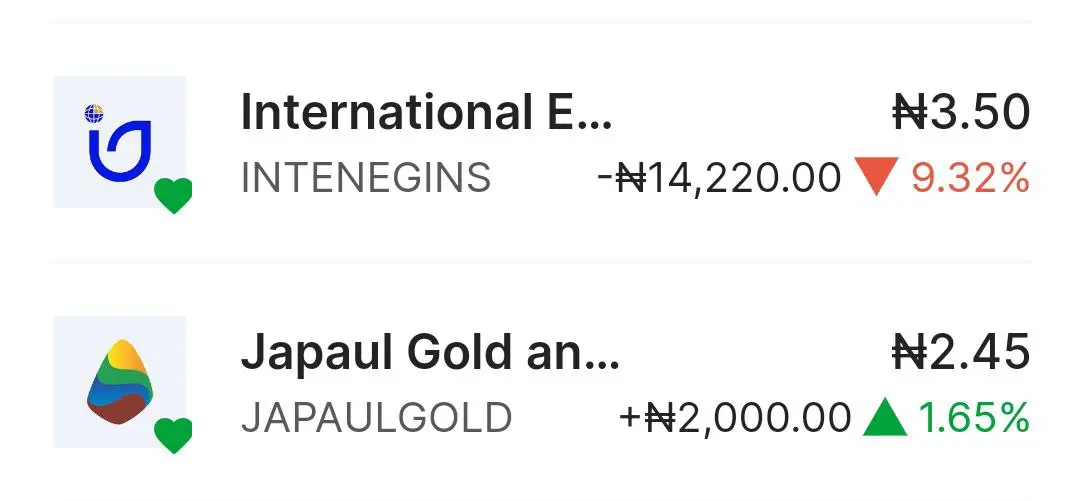
Task: Click the green up triangle gain indicator
Action: 886,418
